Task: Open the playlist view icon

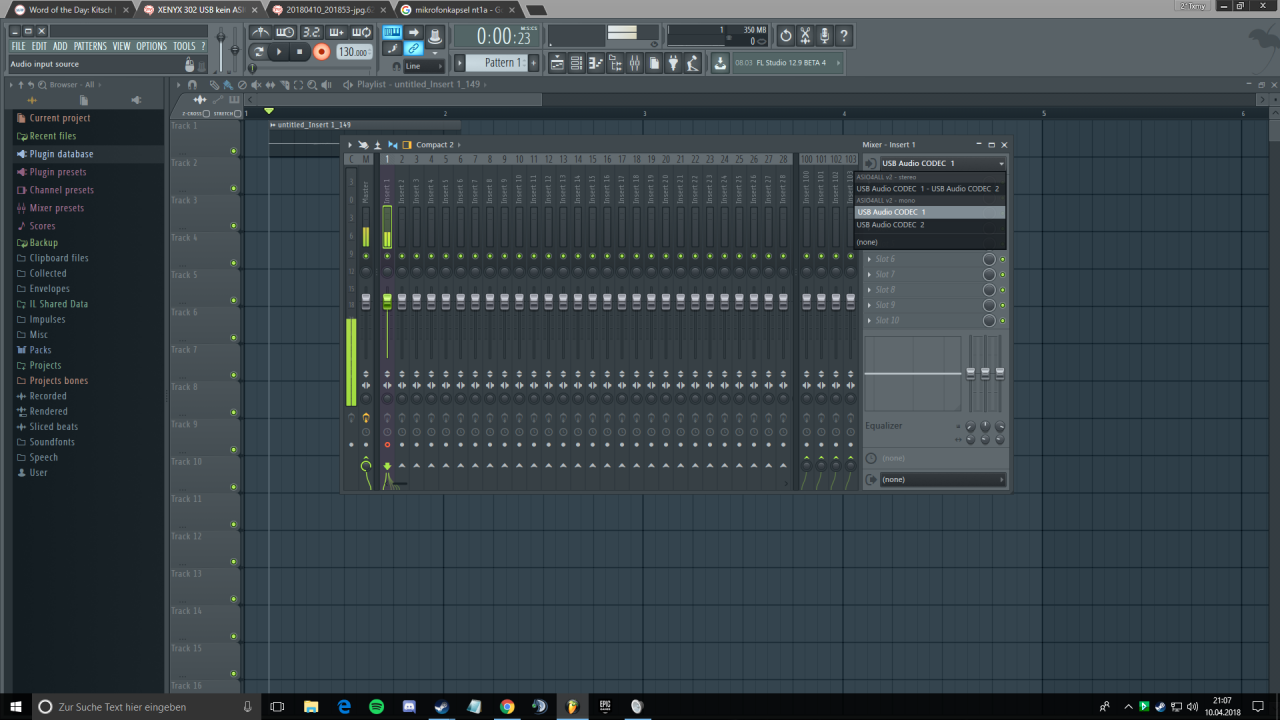Action: [558, 63]
